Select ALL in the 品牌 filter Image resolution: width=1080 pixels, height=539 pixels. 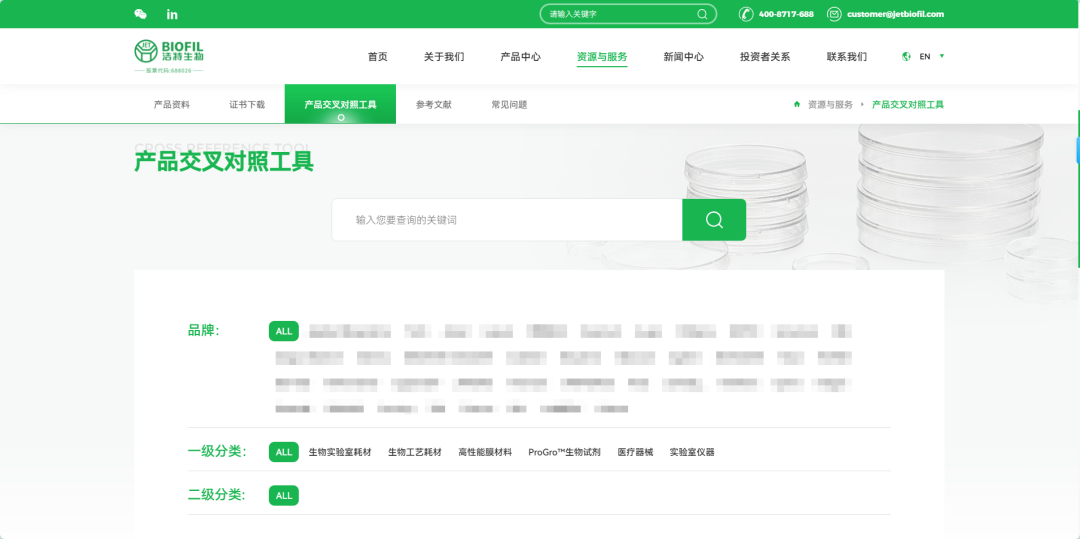point(284,331)
